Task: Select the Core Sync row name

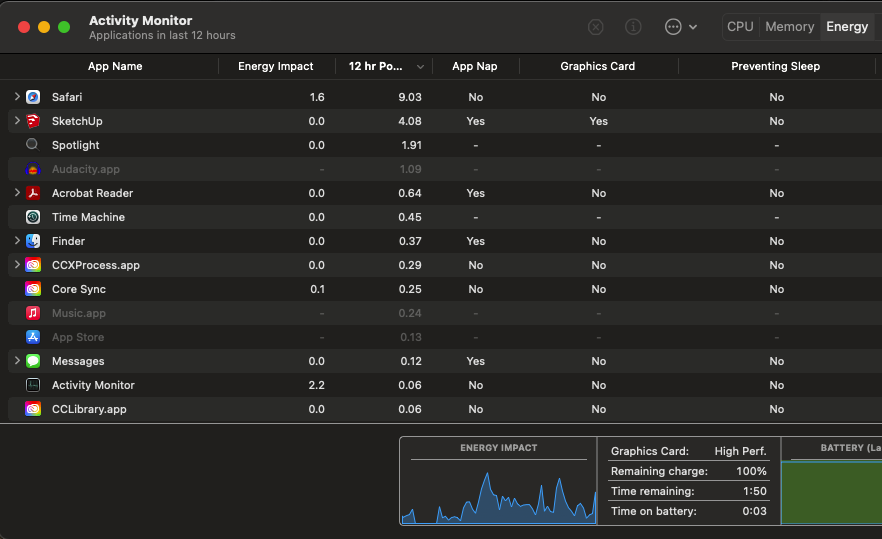Action: point(79,289)
